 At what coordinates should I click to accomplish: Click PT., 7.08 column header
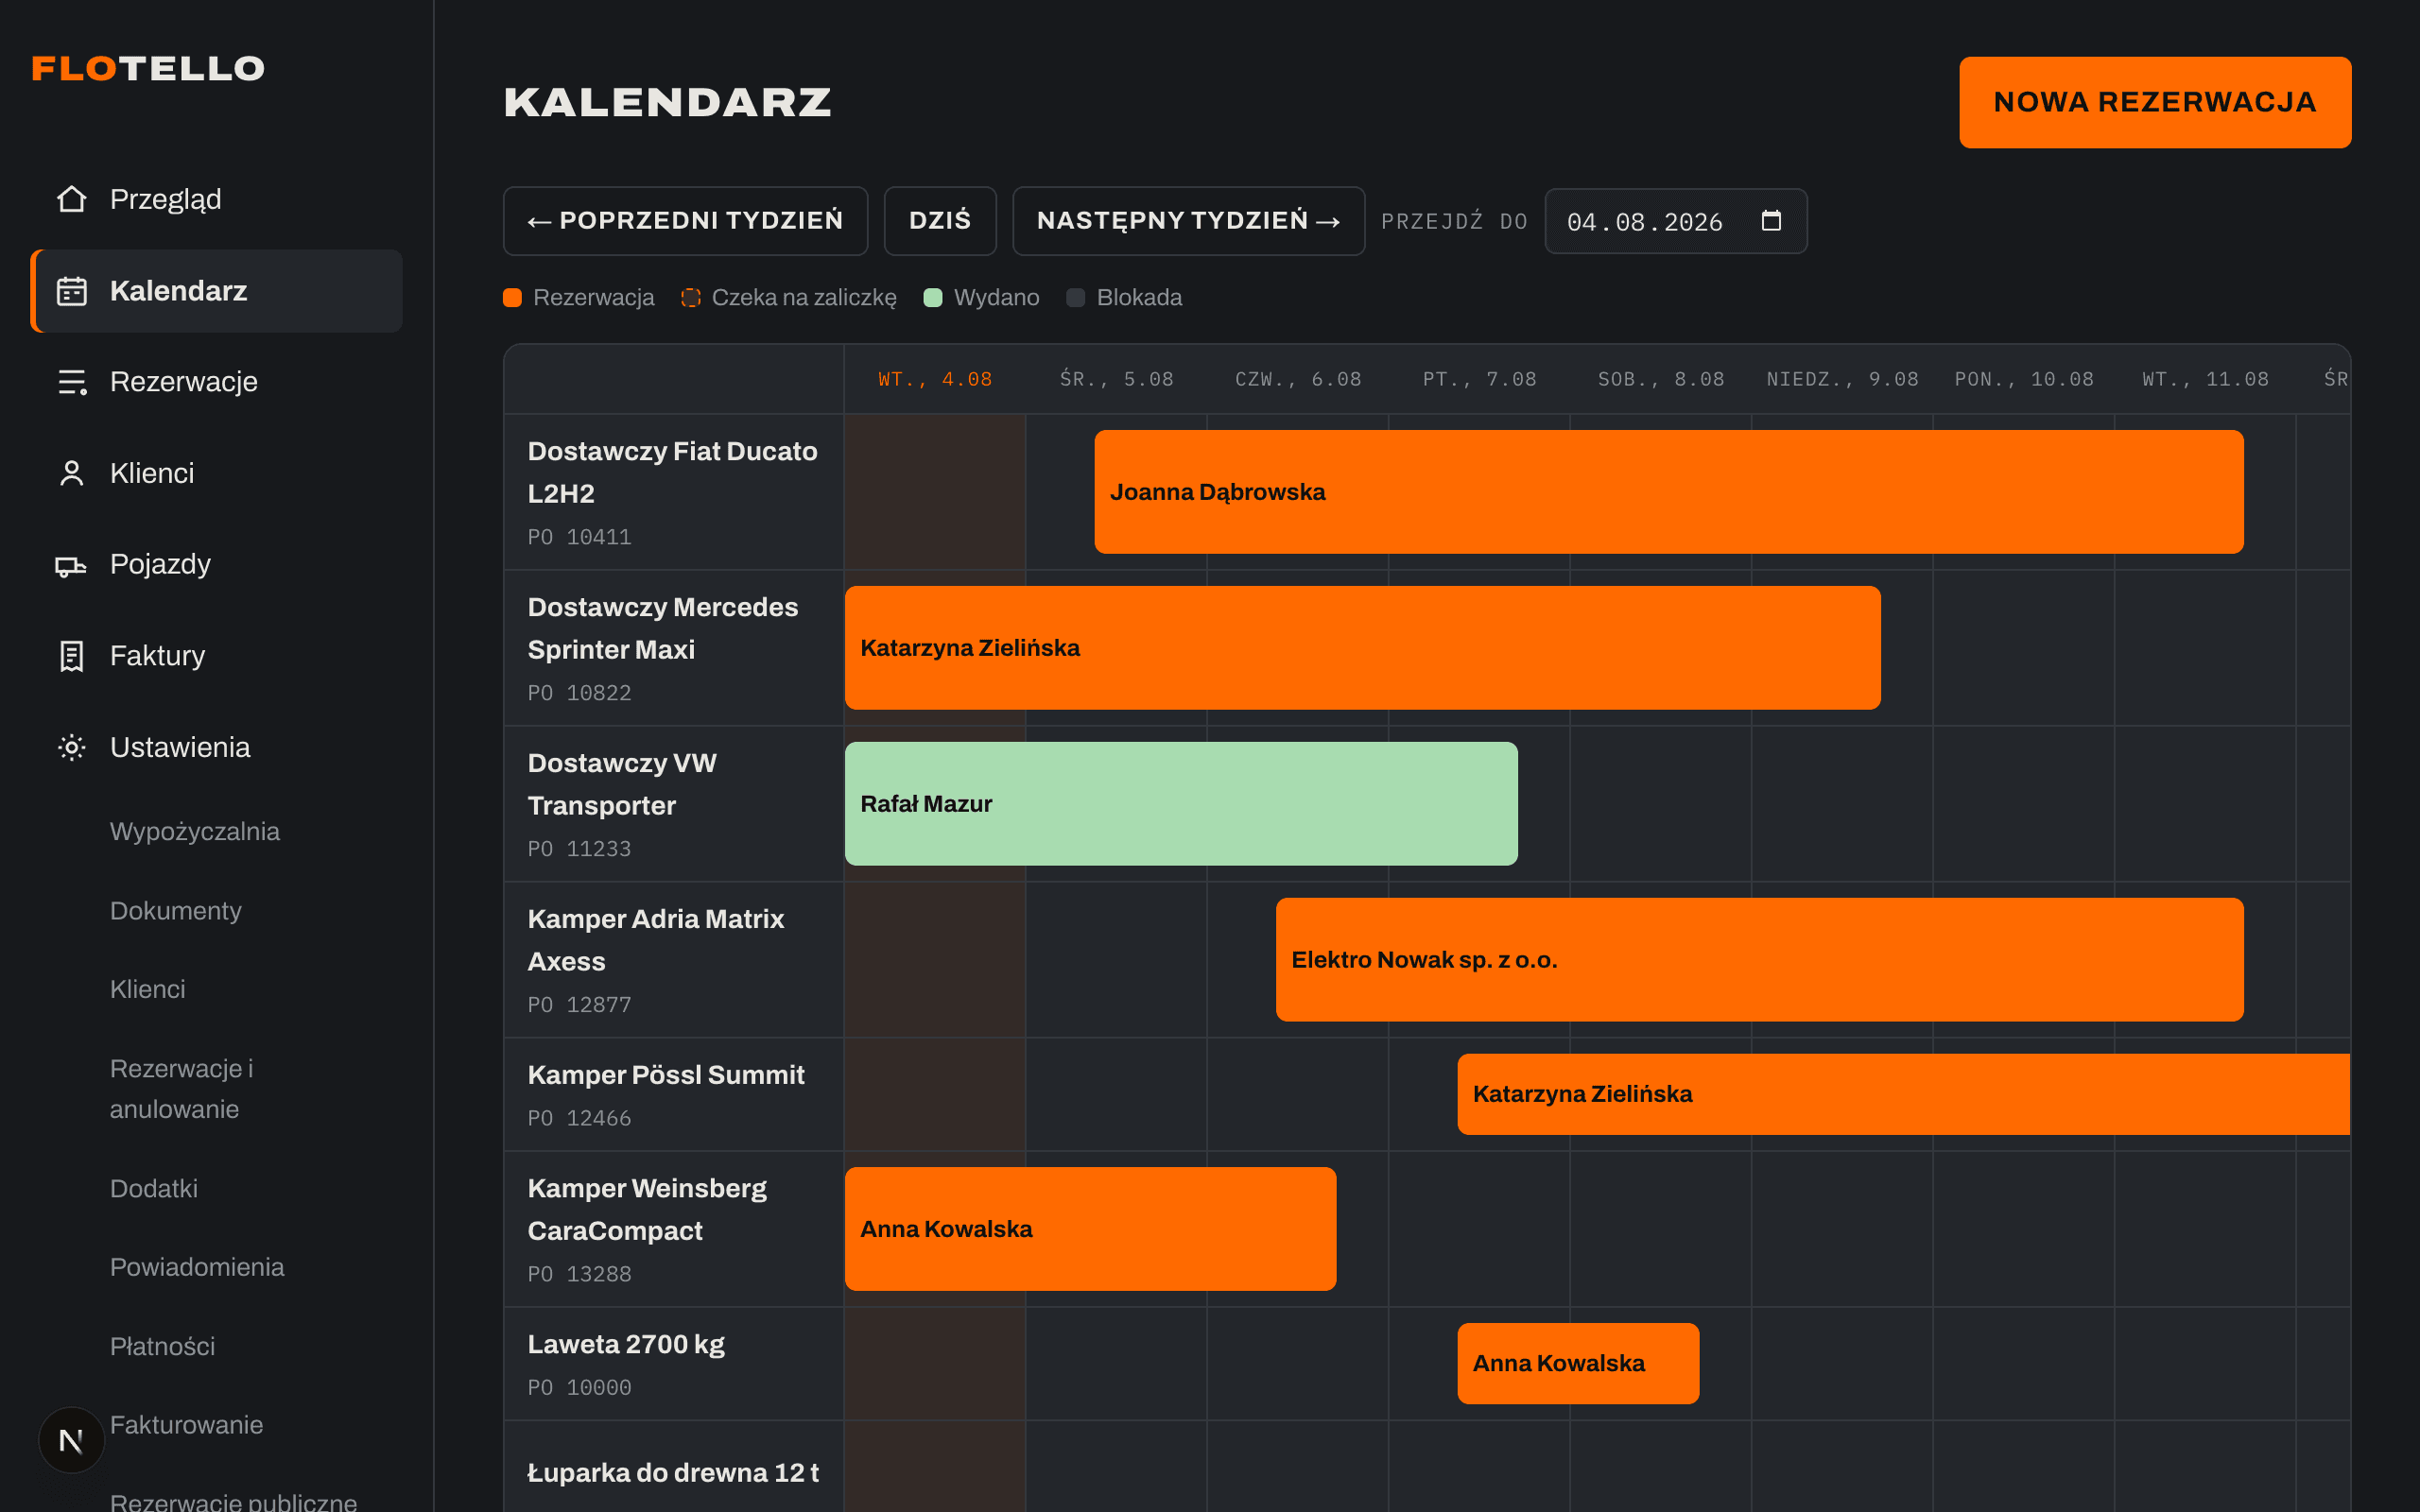[x=1480, y=379]
